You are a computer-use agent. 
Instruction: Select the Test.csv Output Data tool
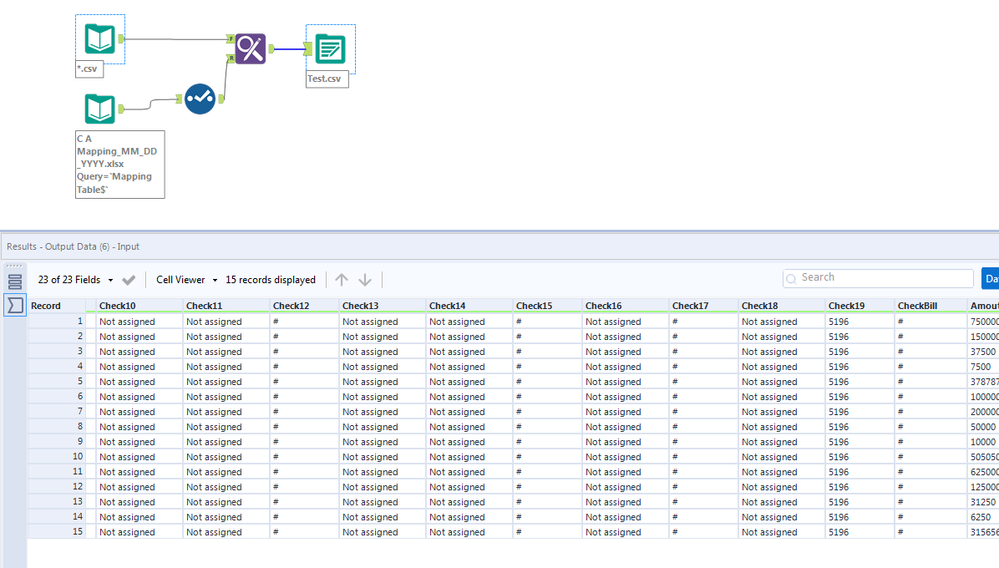[330, 49]
